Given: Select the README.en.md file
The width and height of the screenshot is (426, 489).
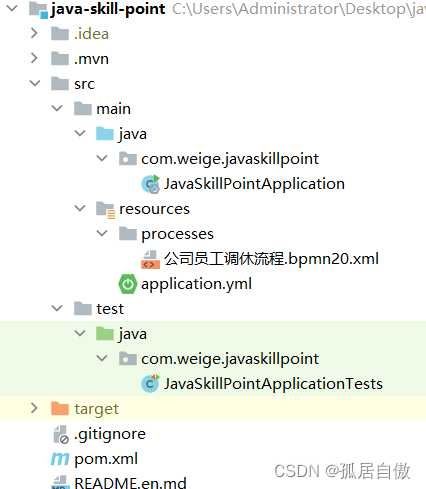Looking at the screenshot, I should [130, 483].
